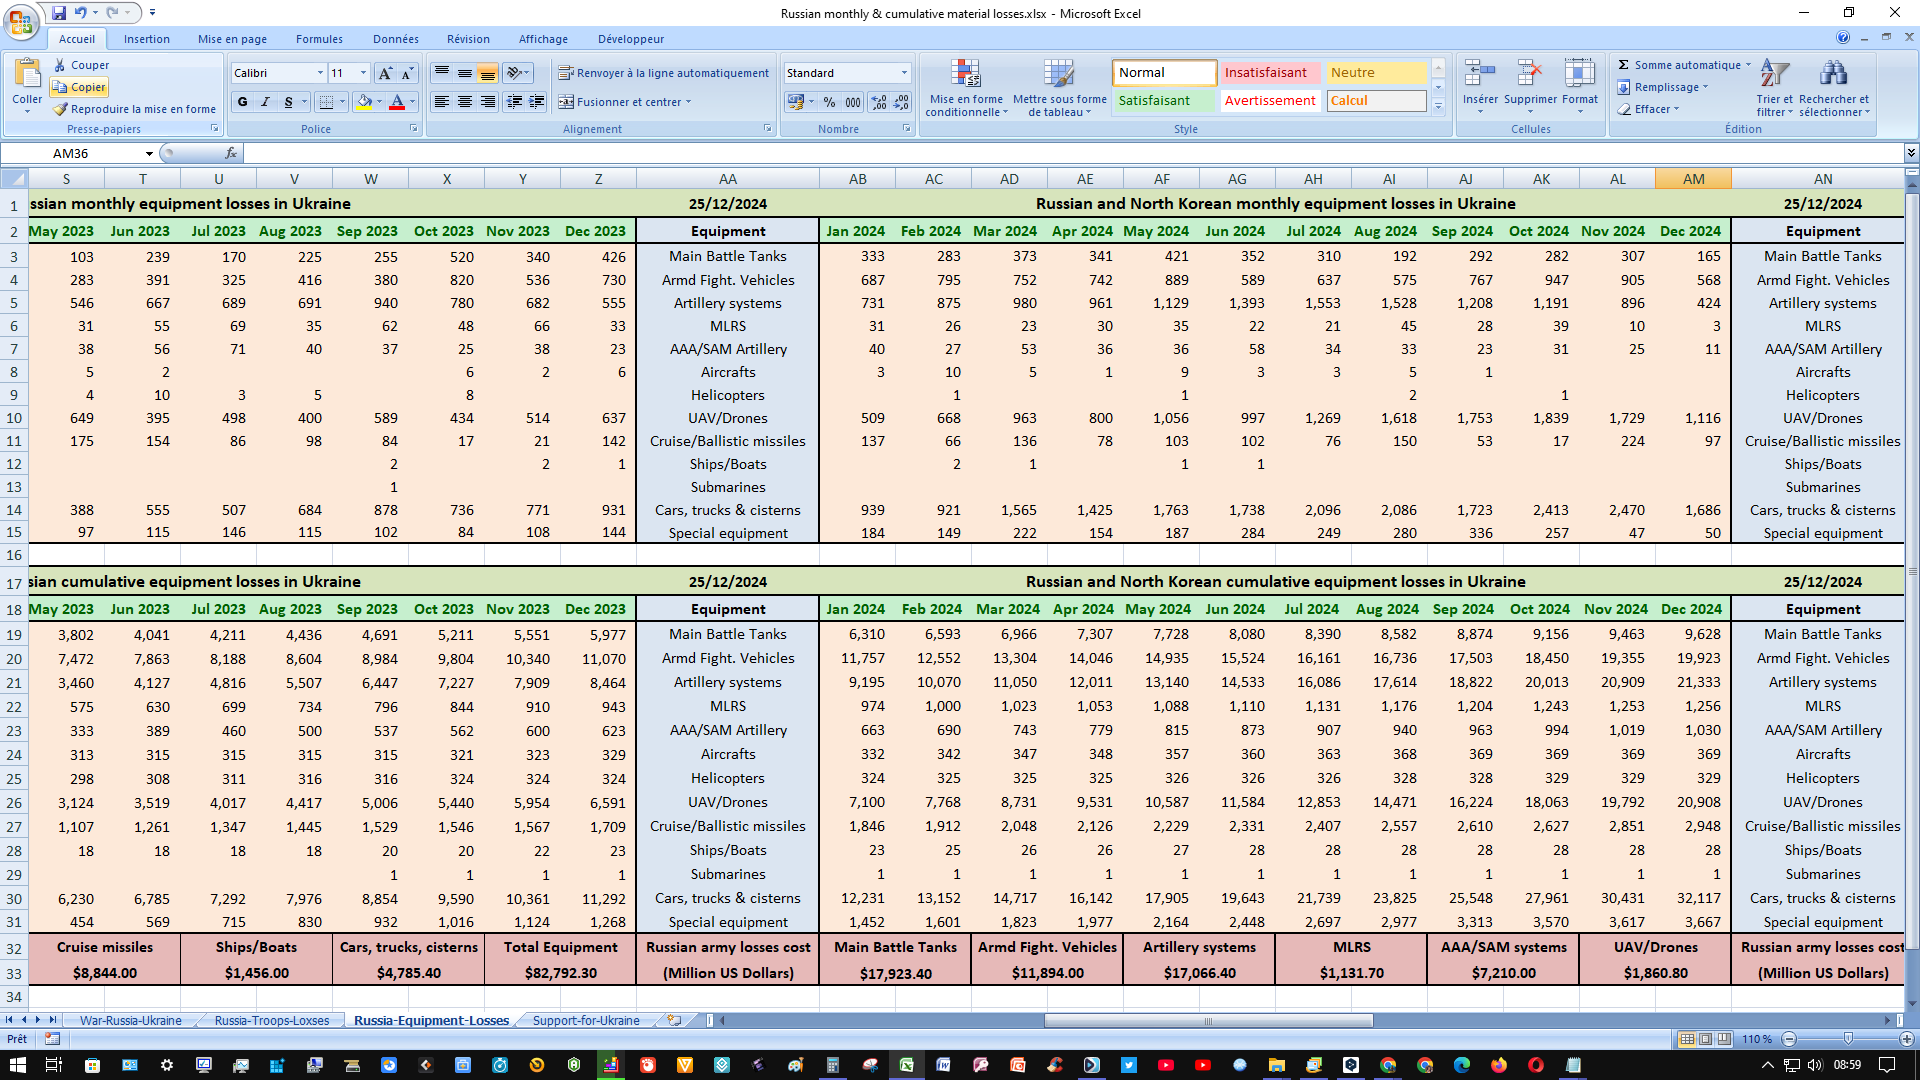The height and width of the screenshot is (1080, 1920).
Task: Open the font size 11 dropdown
Action: pyautogui.click(x=363, y=73)
